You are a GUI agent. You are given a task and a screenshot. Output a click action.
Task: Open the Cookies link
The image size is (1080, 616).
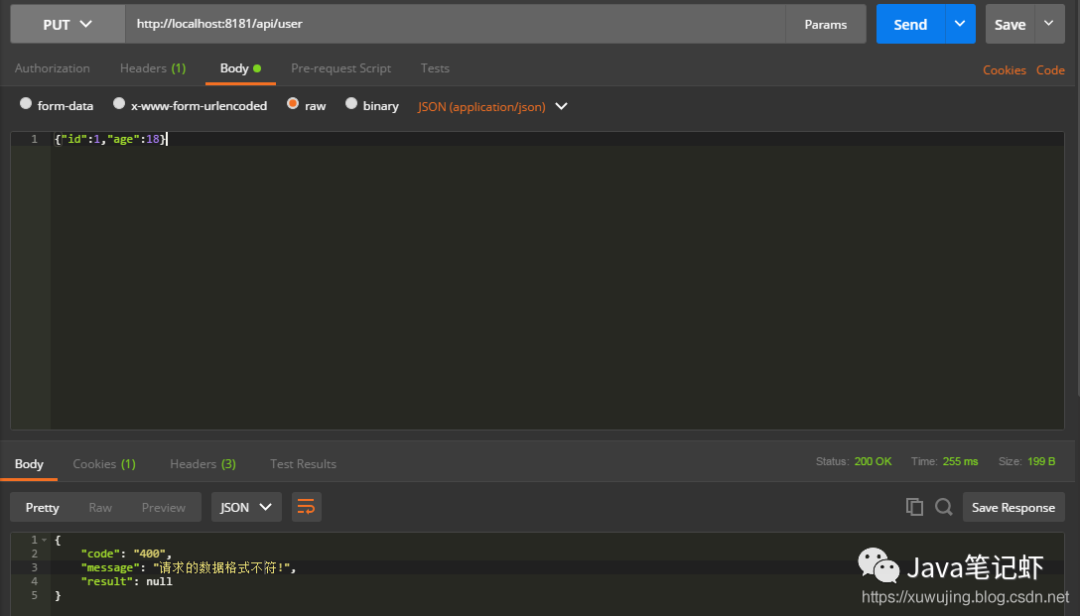click(x=1004, y=70)
